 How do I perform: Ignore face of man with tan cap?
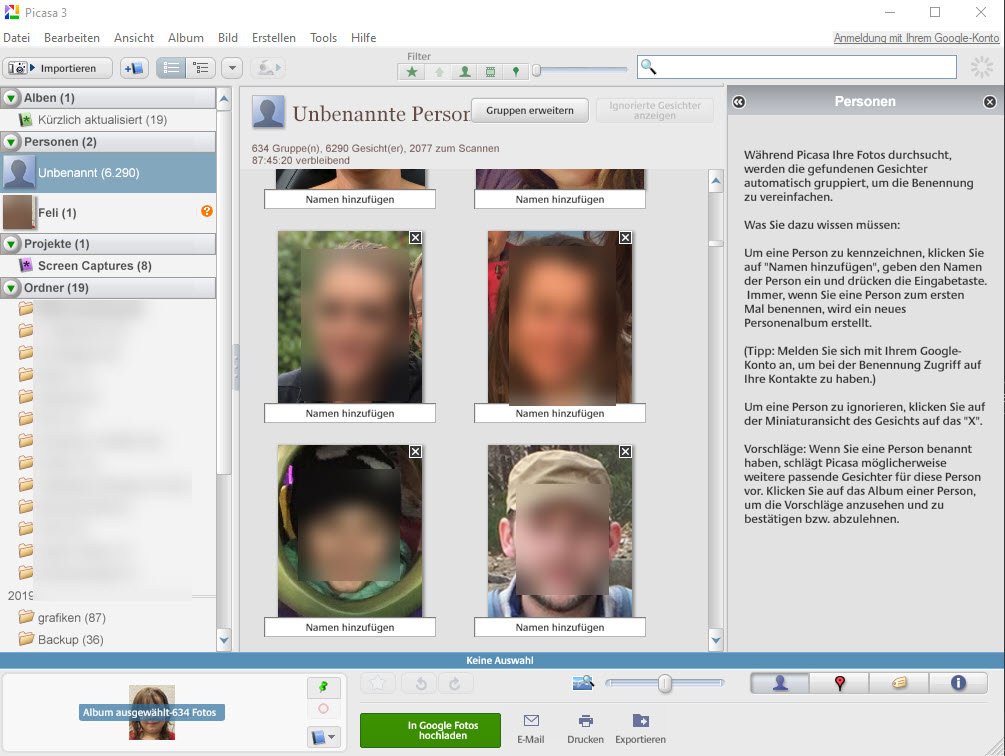[x=626, y=452]
